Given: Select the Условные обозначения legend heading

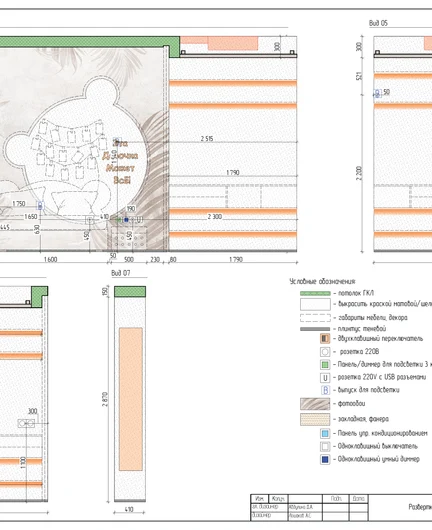Looking at the screenshot, I should [x=322, y=282].
